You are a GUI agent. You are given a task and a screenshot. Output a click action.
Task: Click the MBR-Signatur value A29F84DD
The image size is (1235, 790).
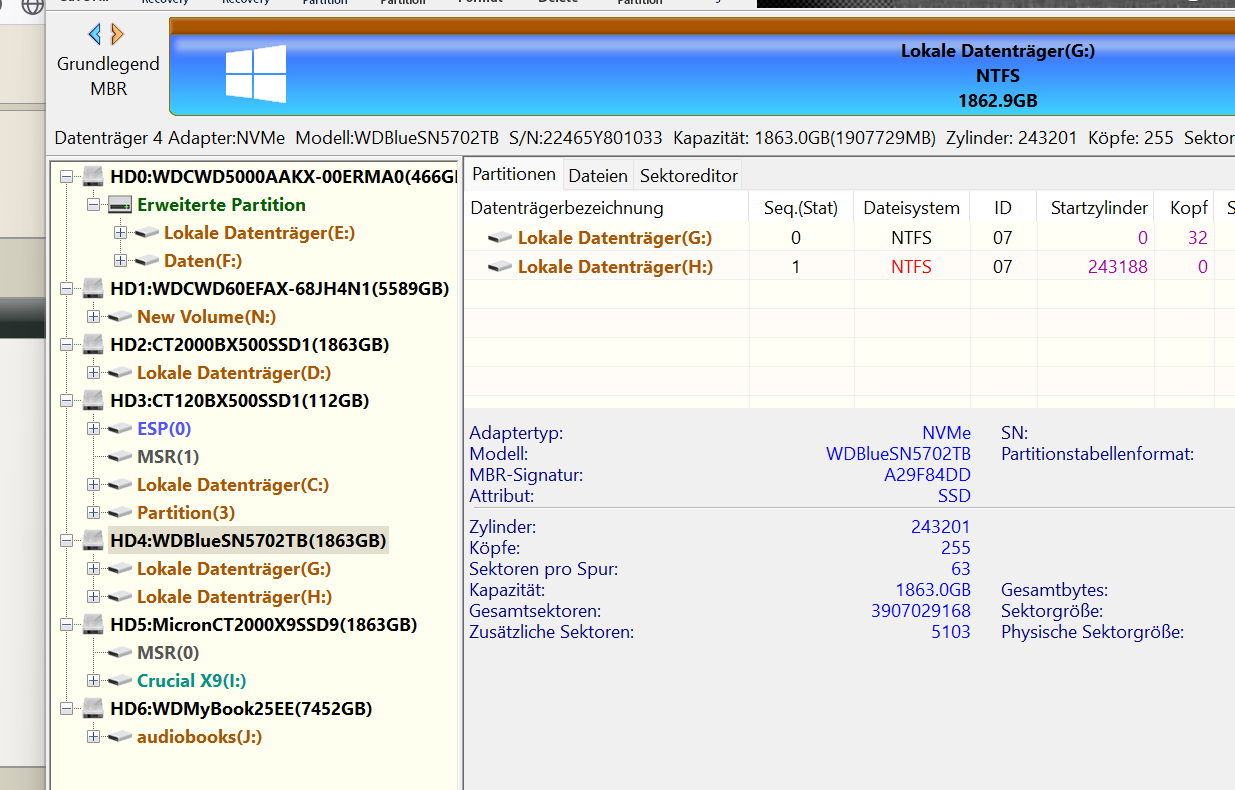(927, 475)
